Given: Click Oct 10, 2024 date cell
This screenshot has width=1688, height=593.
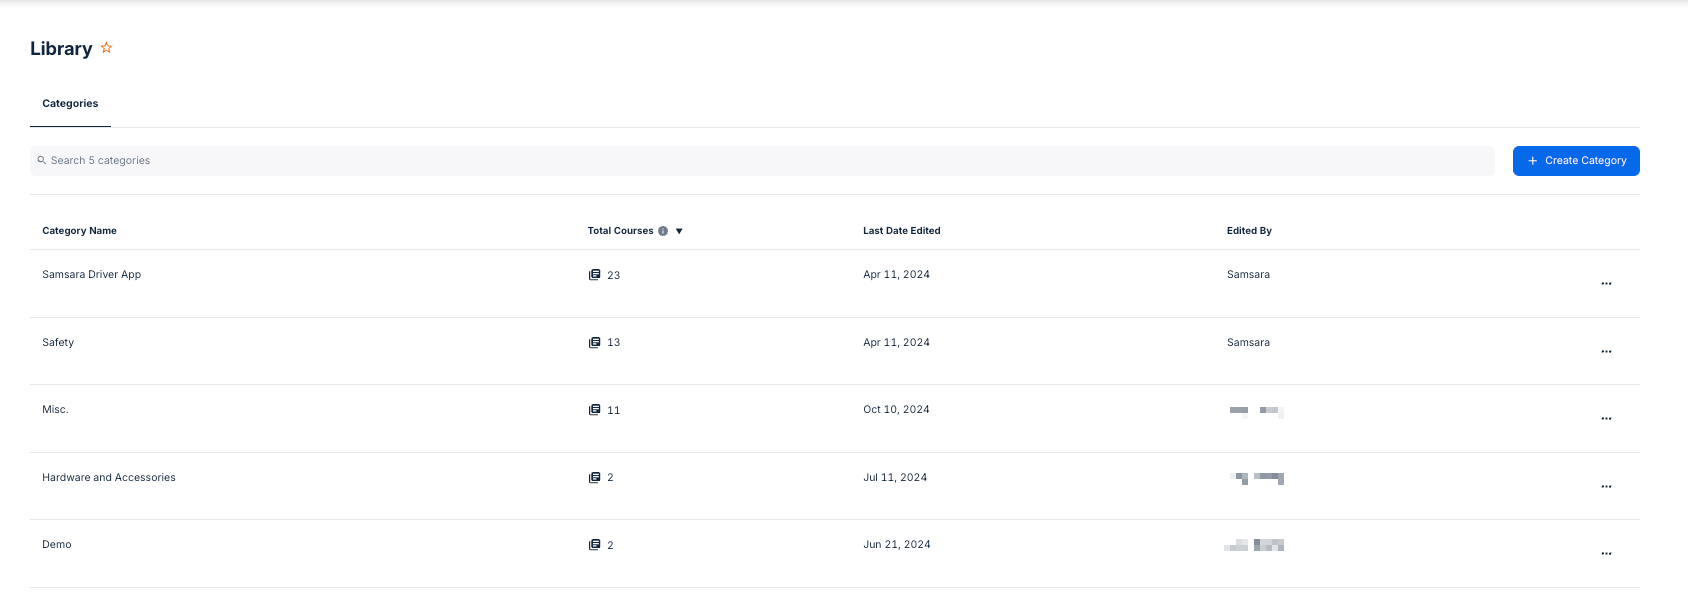Looking at the screenshot, I should [896, 409].
